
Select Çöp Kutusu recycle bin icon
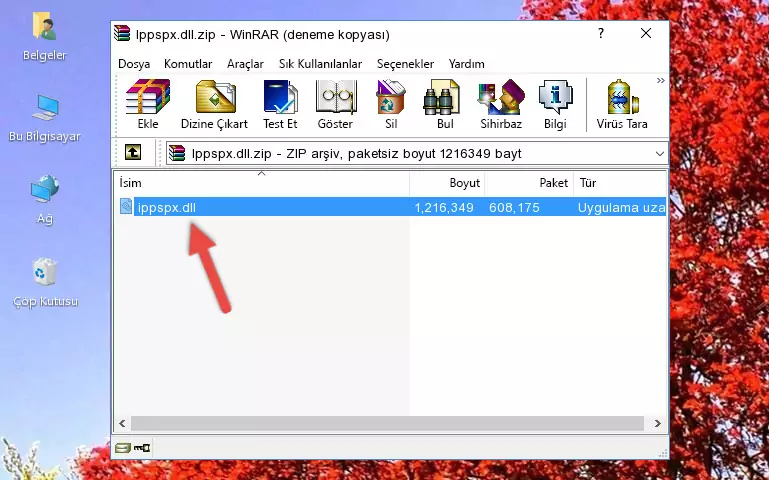click(x=45, y=283)
